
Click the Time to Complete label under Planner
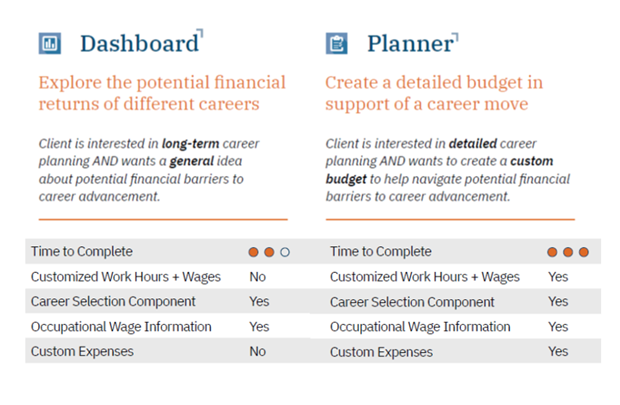point(381,252)
